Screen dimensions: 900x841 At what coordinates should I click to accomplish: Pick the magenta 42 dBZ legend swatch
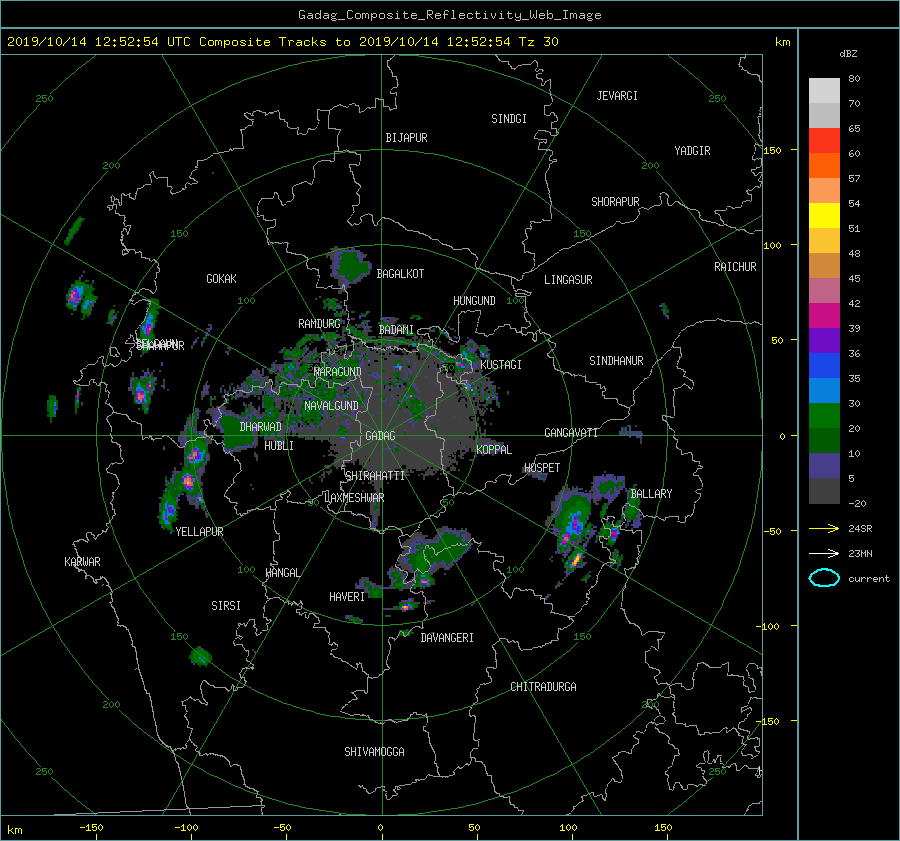point(824,316)
